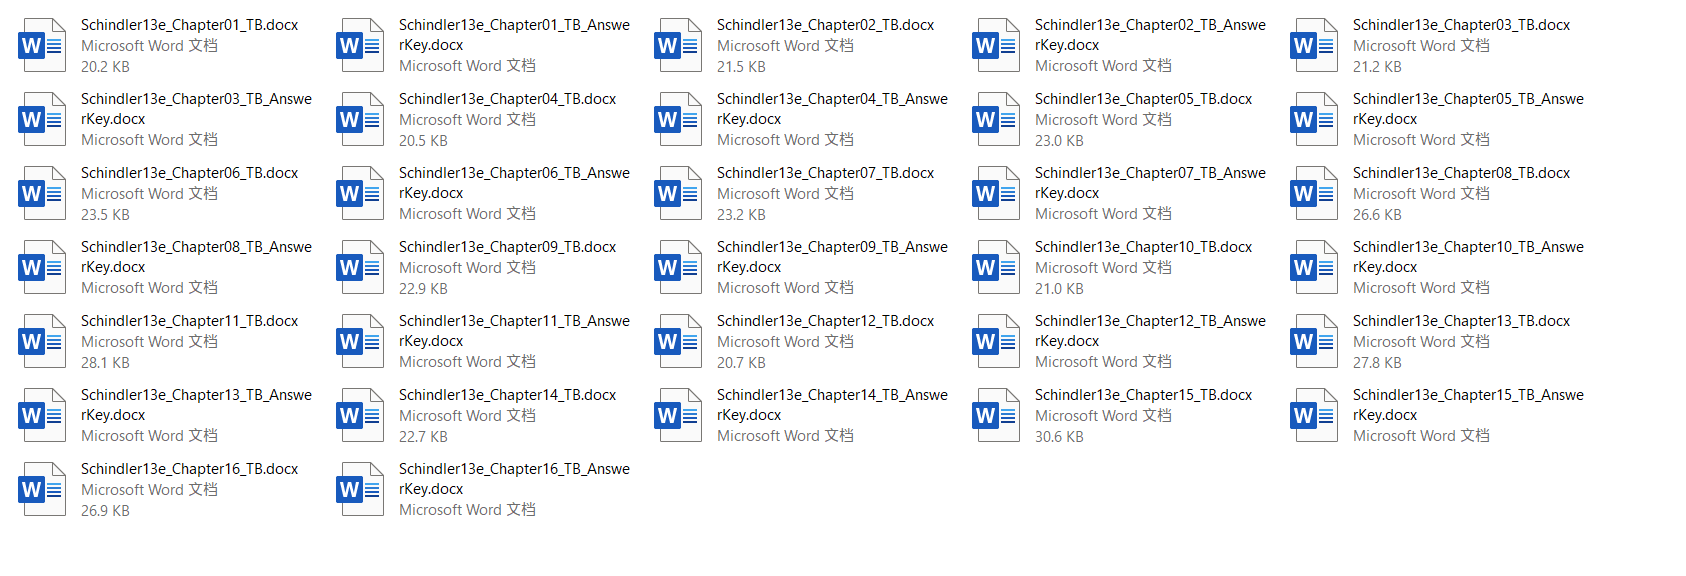1686x576 pixels.
Task: Click the Word icon of Chapter05_TB_AnswerKey.docx
Action: pos(1314,119)
